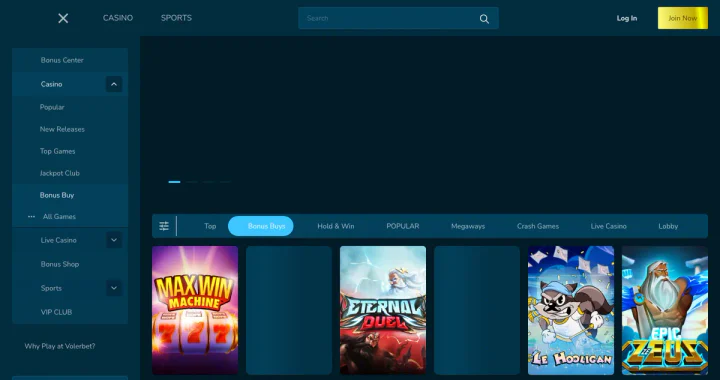Open the Eternal Duel game thumbnail

[383, 310]
